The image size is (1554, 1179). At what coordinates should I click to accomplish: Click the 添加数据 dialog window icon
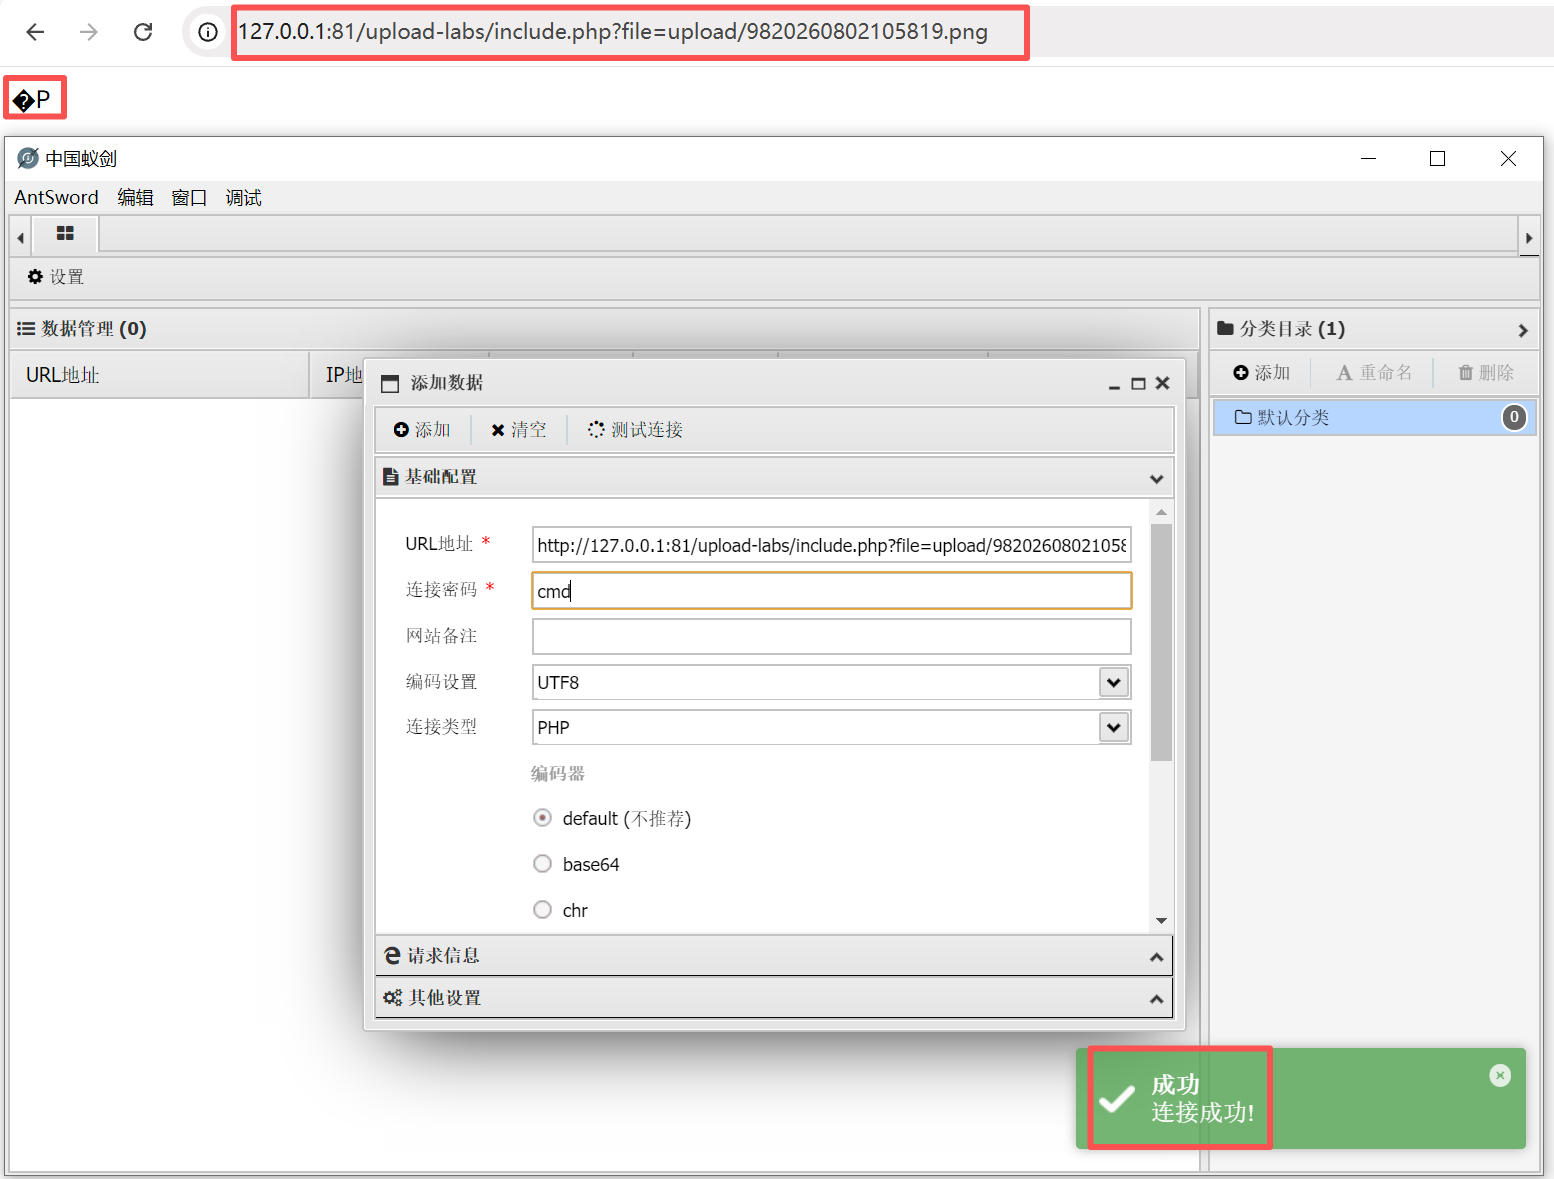[x=390, y=384]
